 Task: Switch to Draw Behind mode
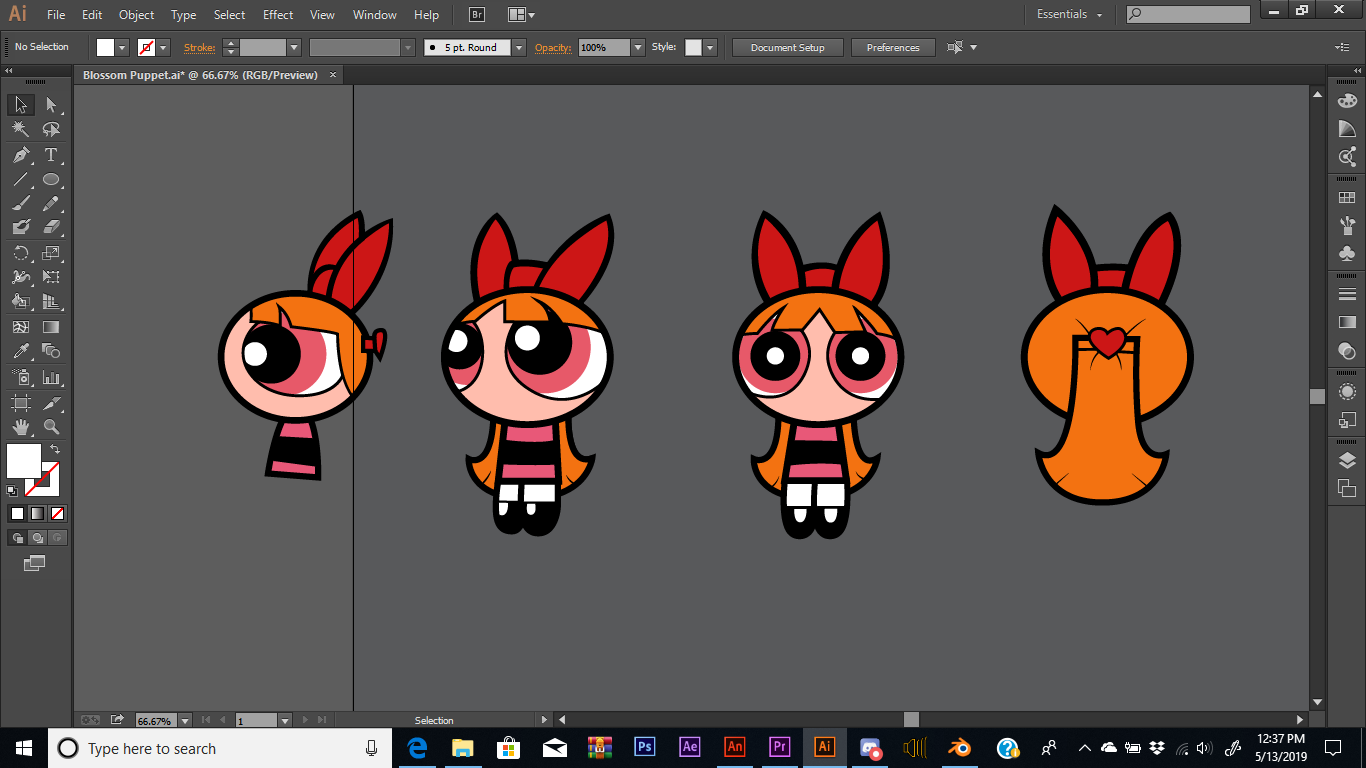(37, 537)
